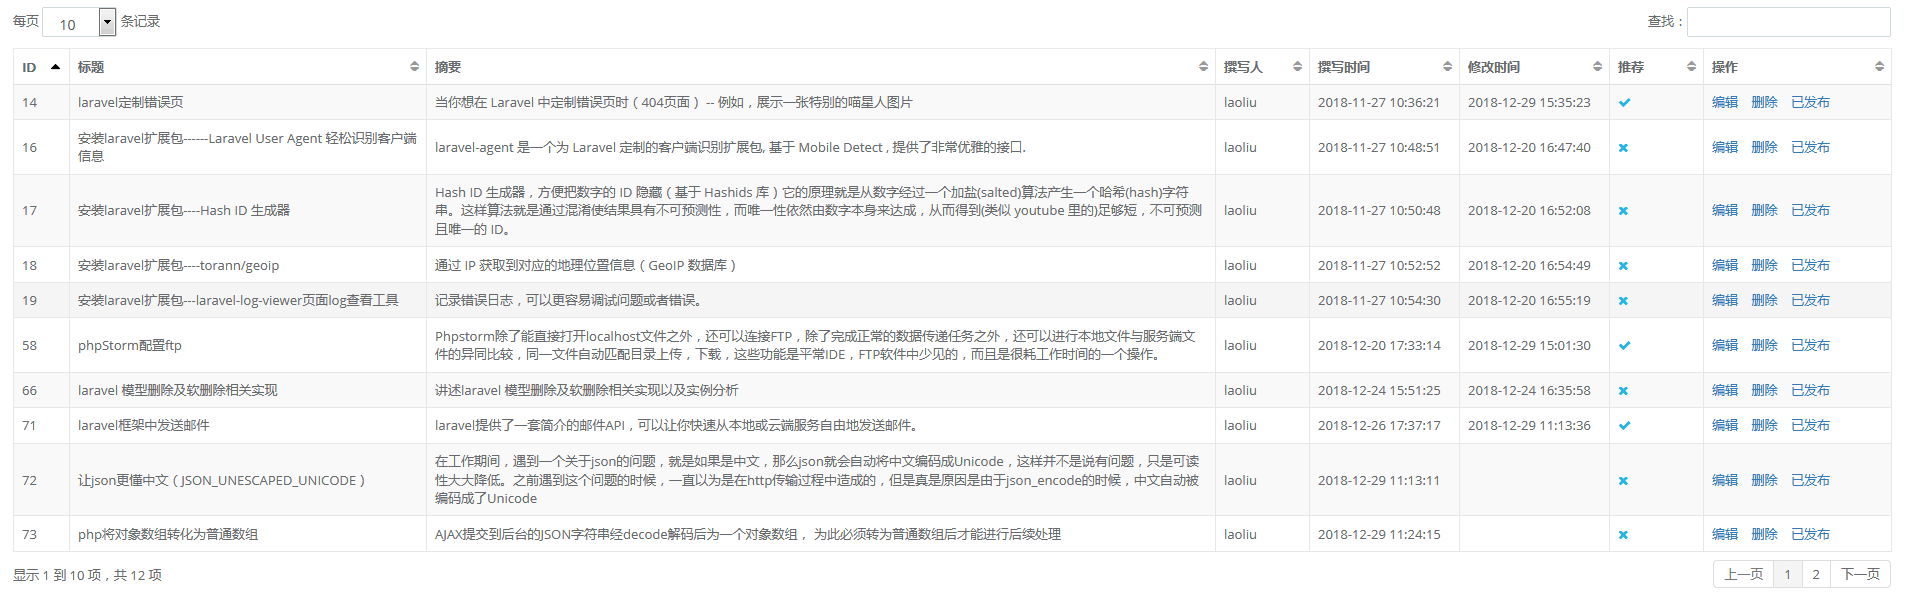
Task: Open the records-per-page dropdown
Action: tap(107, 22)
